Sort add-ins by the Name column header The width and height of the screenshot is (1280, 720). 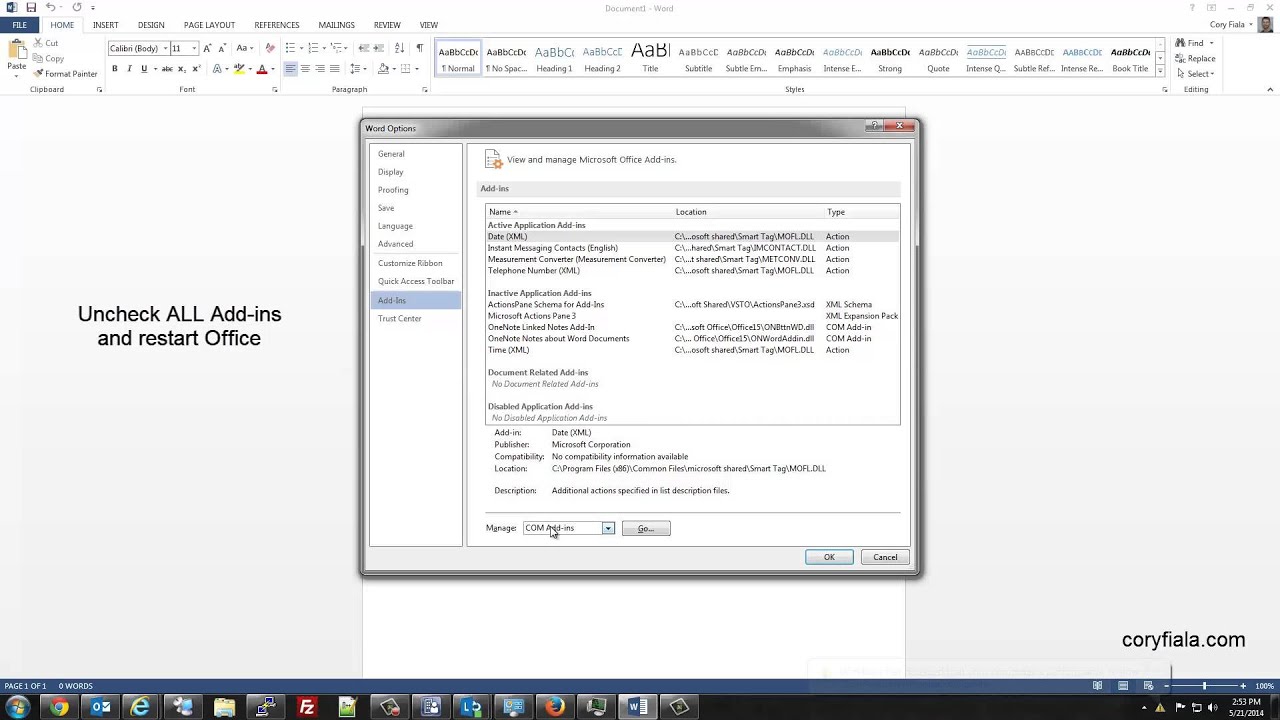click(x=580, y=212)
